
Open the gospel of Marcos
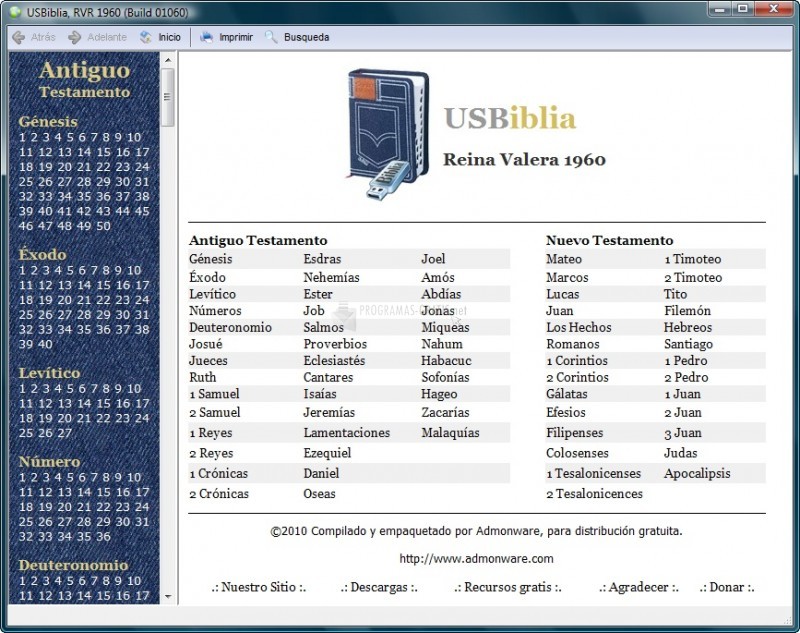(x=567, y=277)
